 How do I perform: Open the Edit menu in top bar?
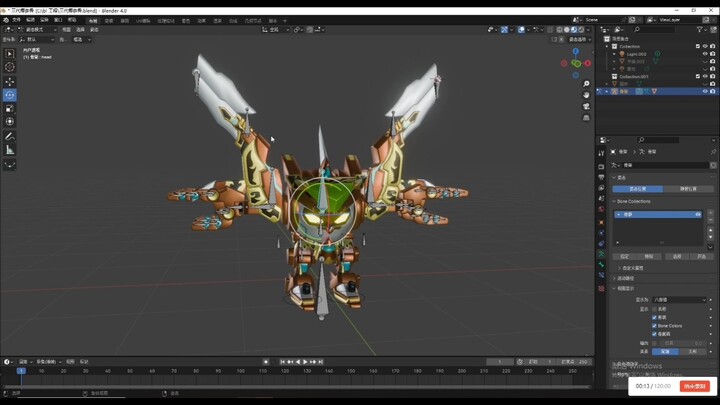click(x=31, y=20)
